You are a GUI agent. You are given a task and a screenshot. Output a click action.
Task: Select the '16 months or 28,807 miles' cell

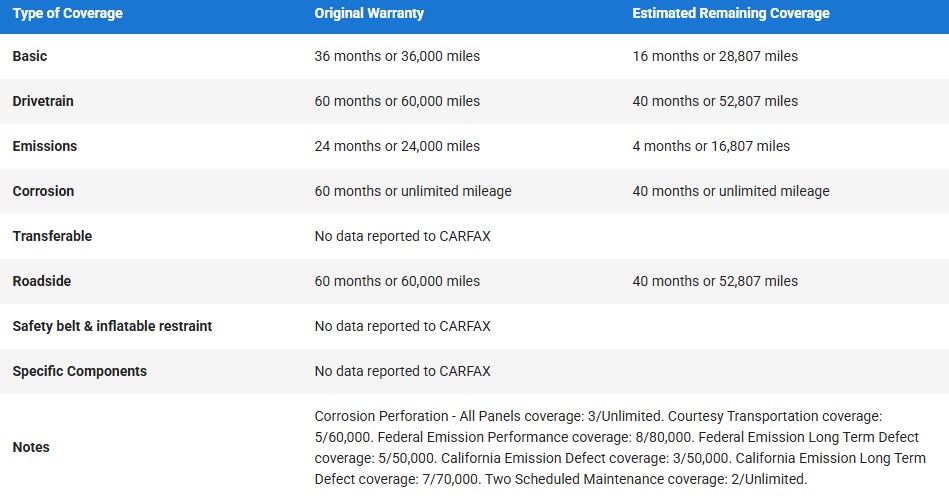(x=715, y=56)
